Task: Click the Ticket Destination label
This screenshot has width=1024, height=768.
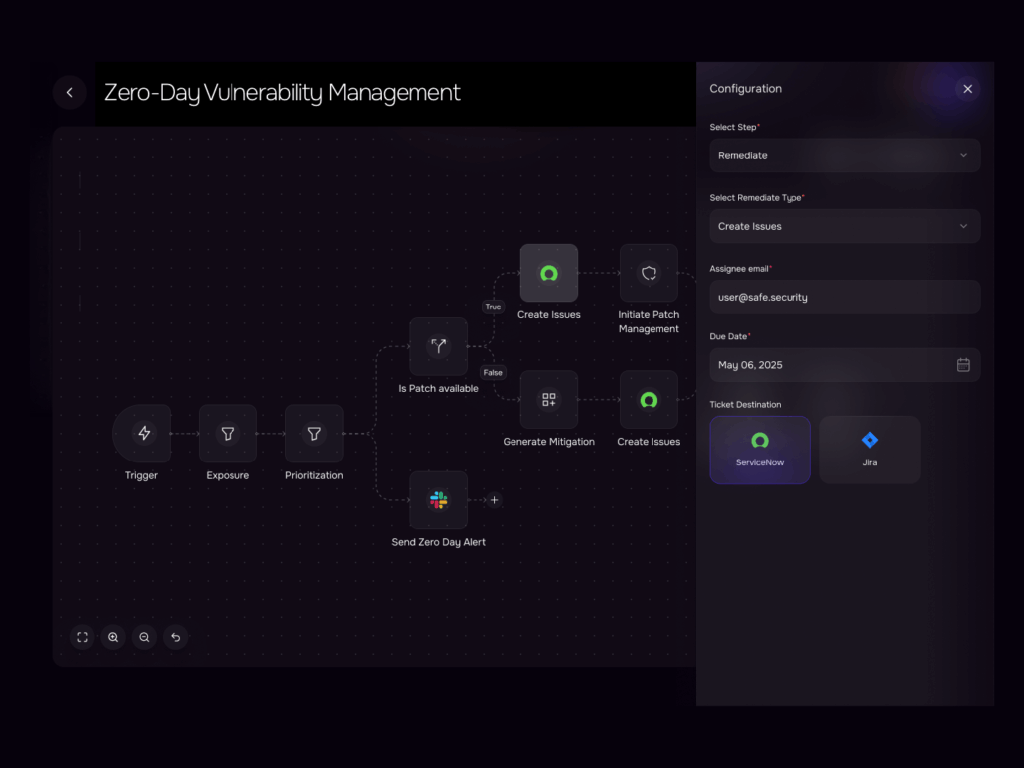Action: tap(745, 405)
